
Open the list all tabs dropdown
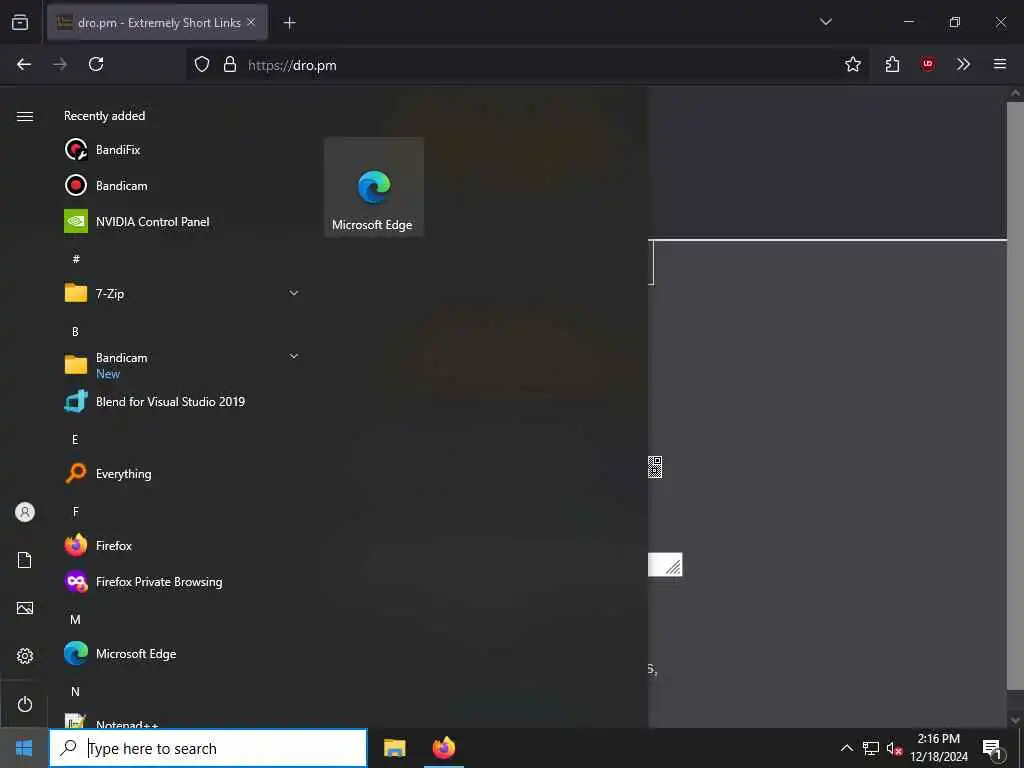(x=825, y=22)
